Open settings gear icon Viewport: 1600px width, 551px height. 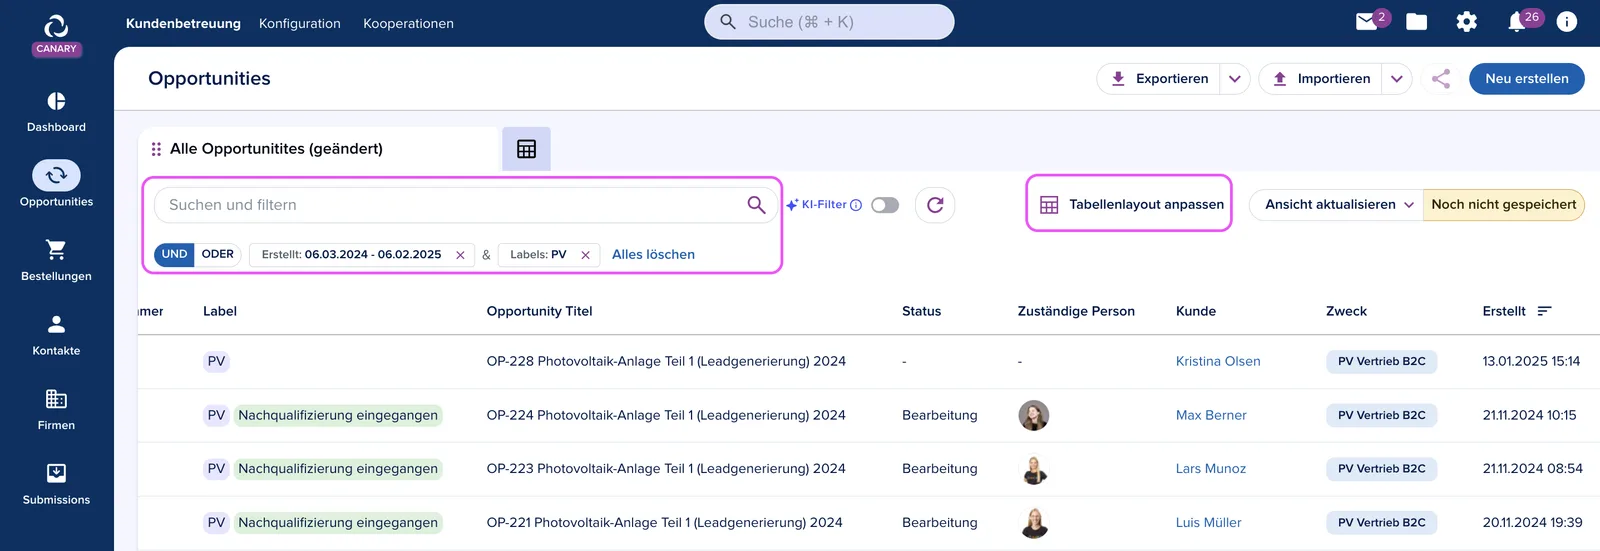tap(1467, 22)
